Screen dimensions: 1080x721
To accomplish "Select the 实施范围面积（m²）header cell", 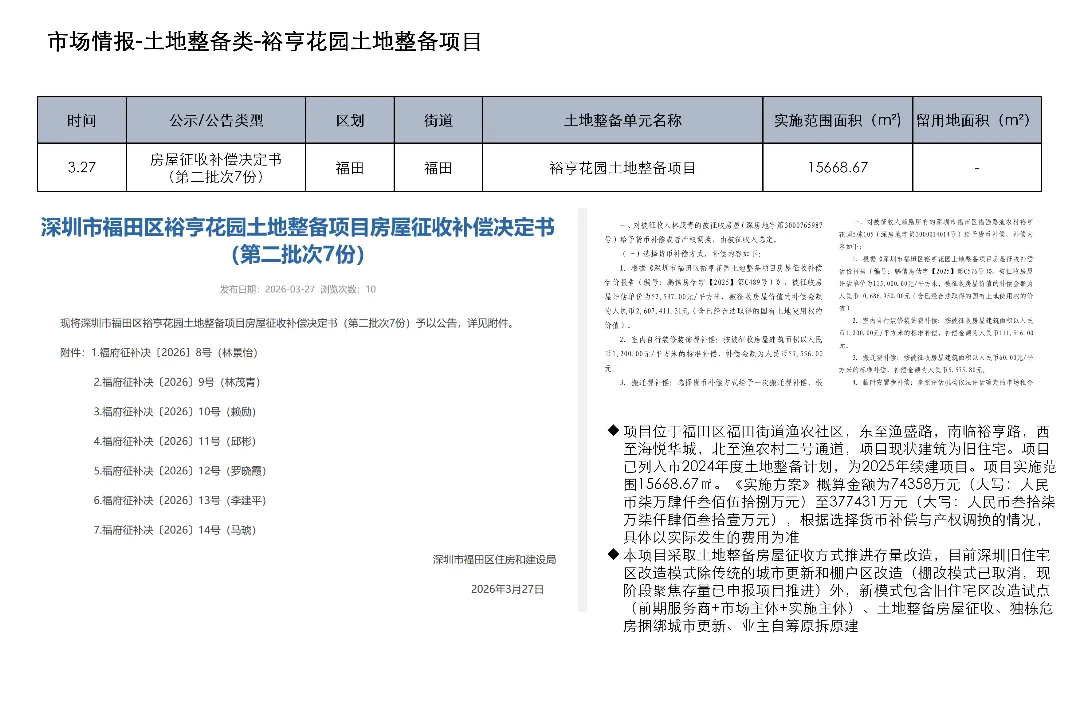I will click(838, 121).
